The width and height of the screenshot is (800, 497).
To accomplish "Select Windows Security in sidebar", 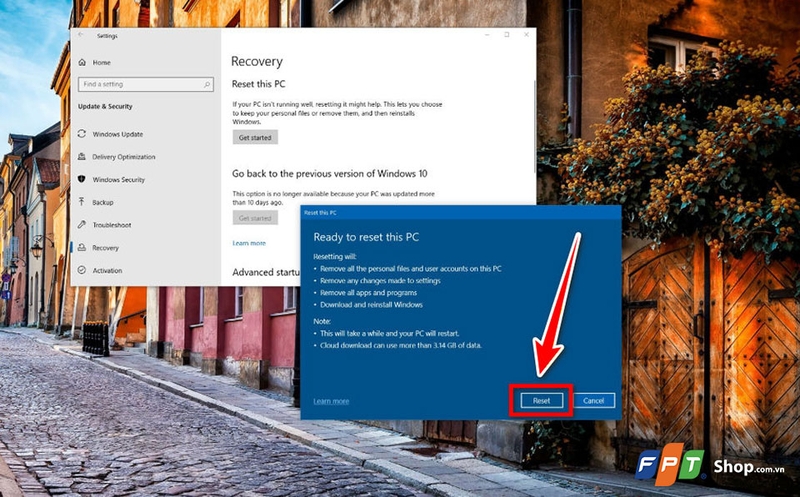I will pos(118,180).
